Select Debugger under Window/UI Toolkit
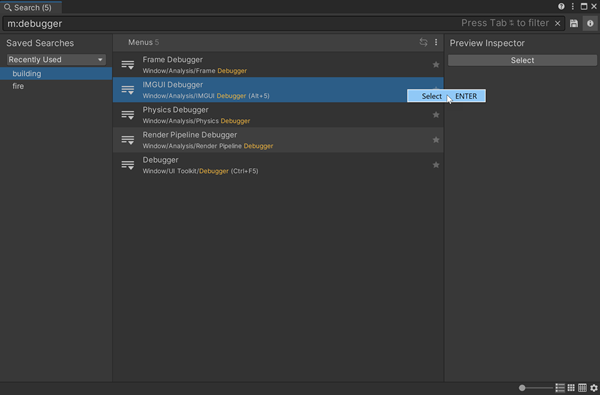 click(278, 165)
